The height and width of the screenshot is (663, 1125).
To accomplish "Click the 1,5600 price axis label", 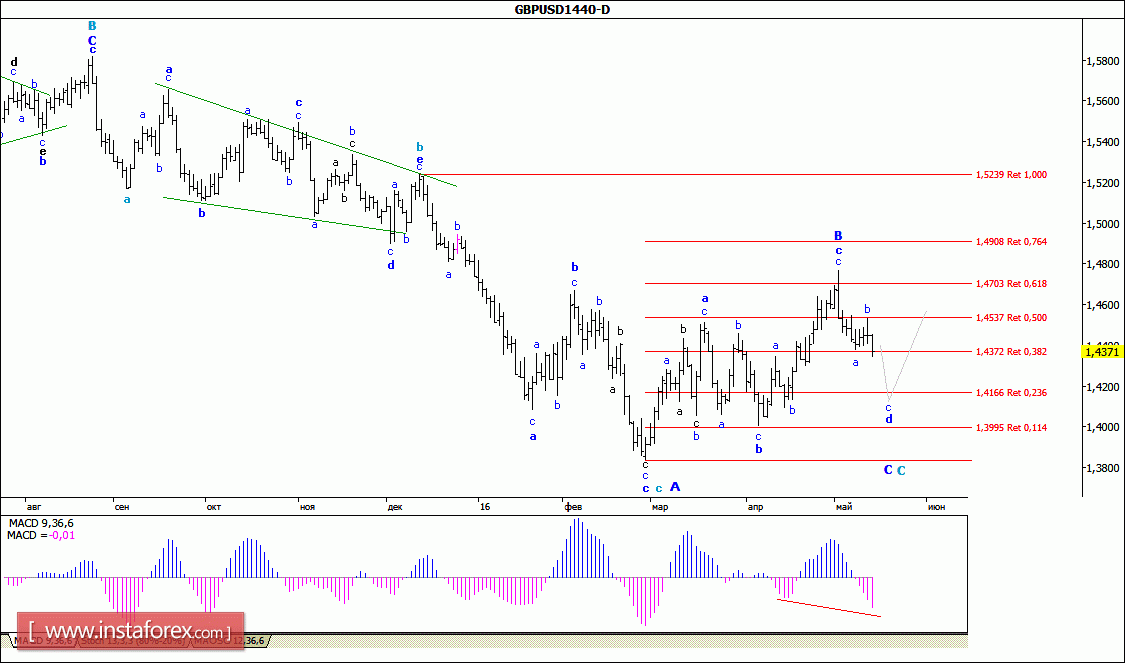I will click(x=1105, y=101).
